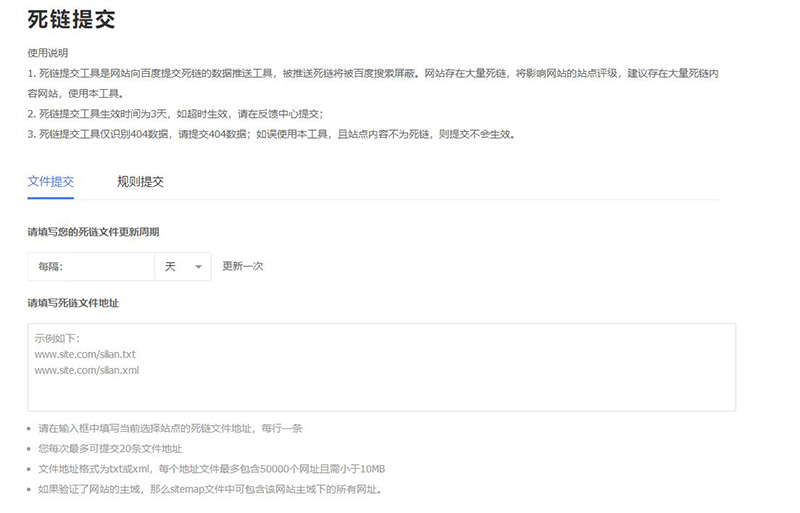This screenshot has width=800, height=513.
Task: Expand the dropdown arrow next to 天
Action: 198,267
